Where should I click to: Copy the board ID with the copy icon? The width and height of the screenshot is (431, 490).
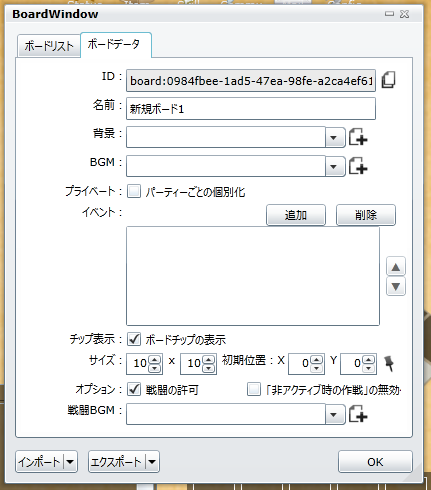(388, 80)
